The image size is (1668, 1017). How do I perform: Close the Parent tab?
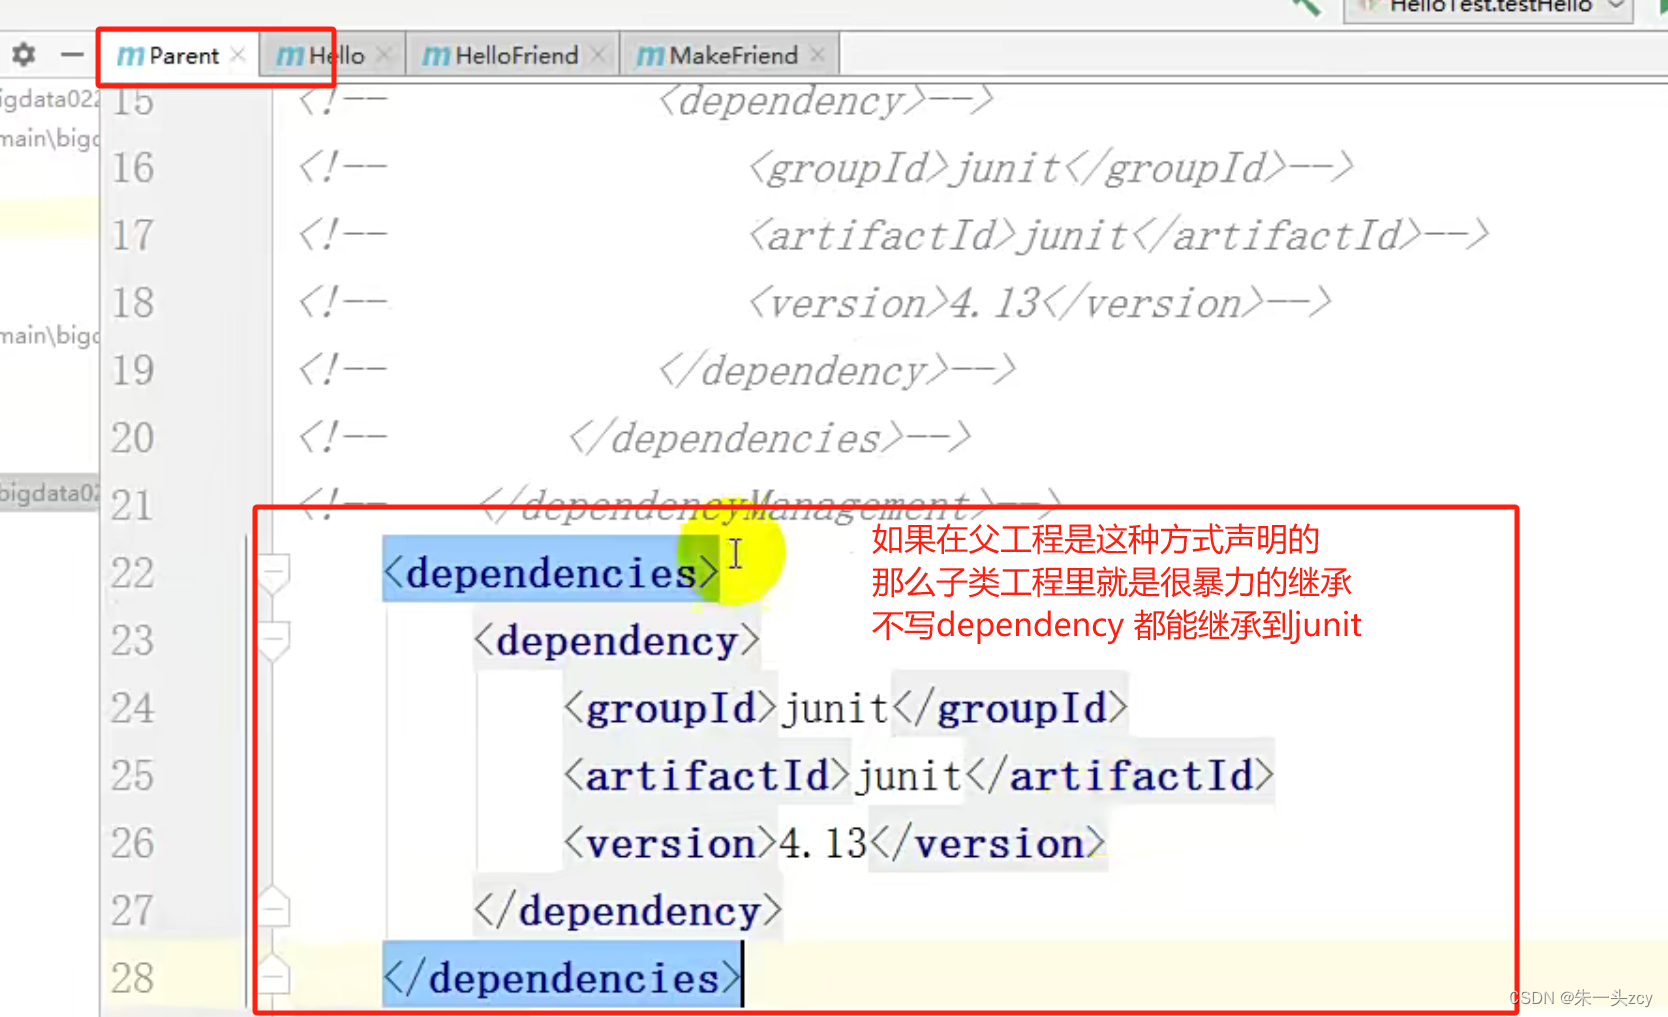click(238, 55)
